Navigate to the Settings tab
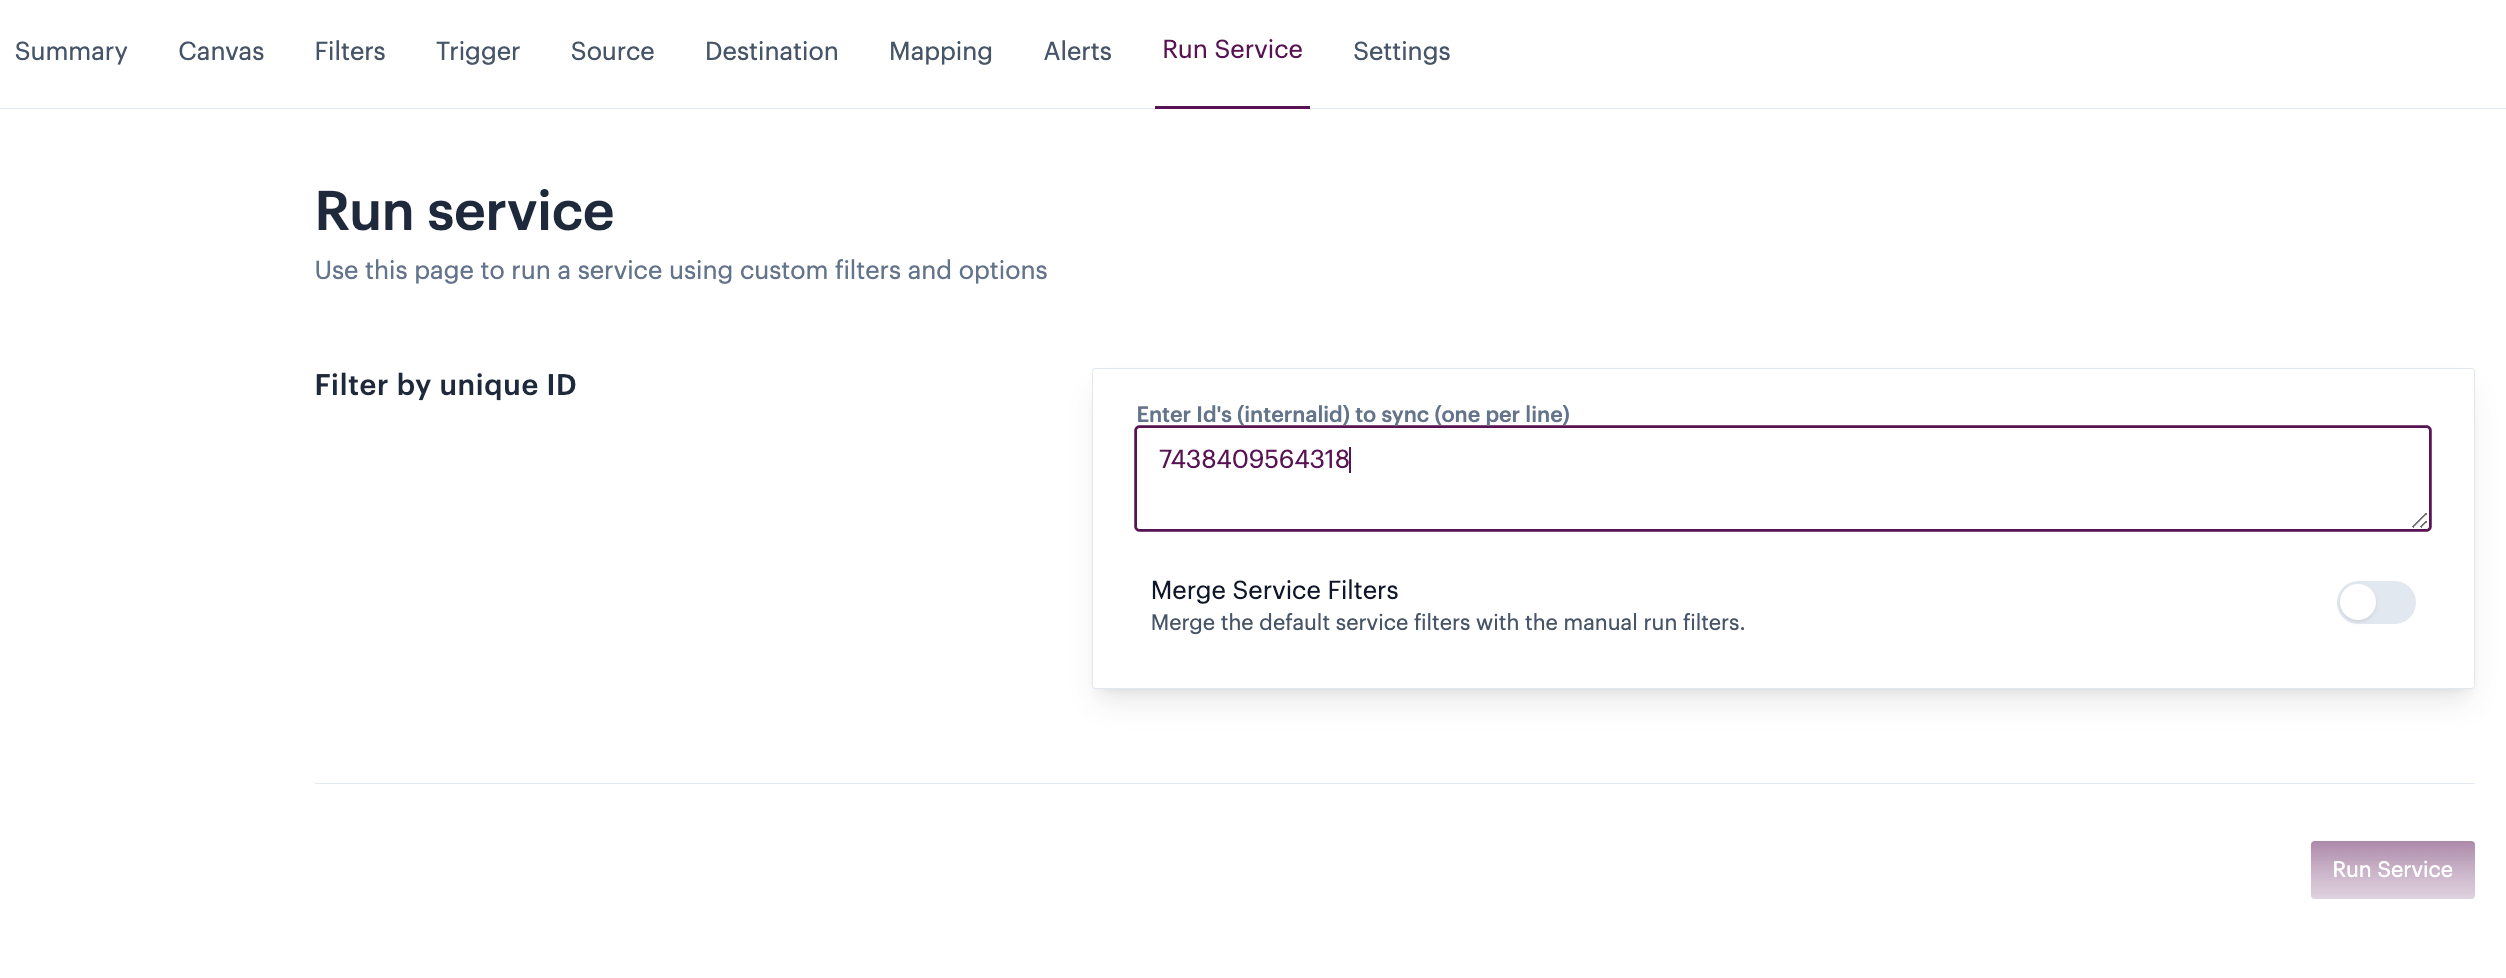 point(1401,51)
